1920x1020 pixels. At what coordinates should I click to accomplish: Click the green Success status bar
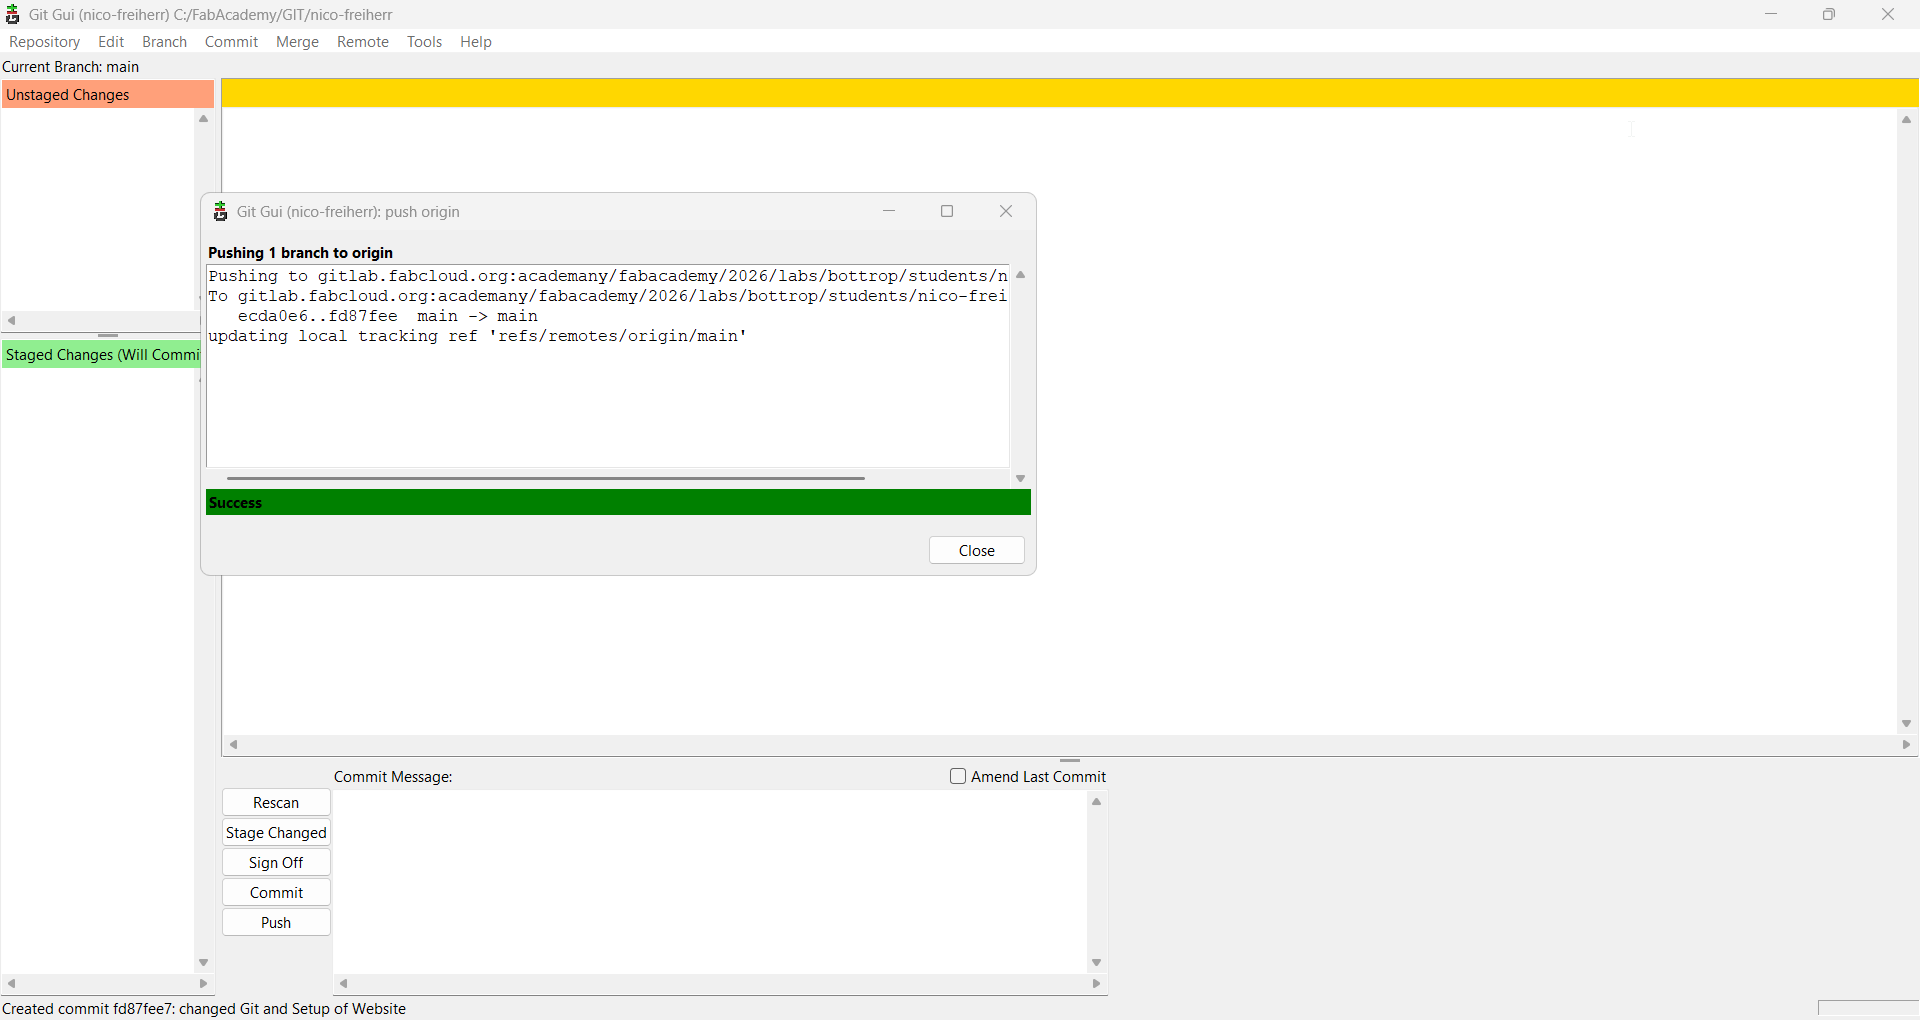pos(618,503)
